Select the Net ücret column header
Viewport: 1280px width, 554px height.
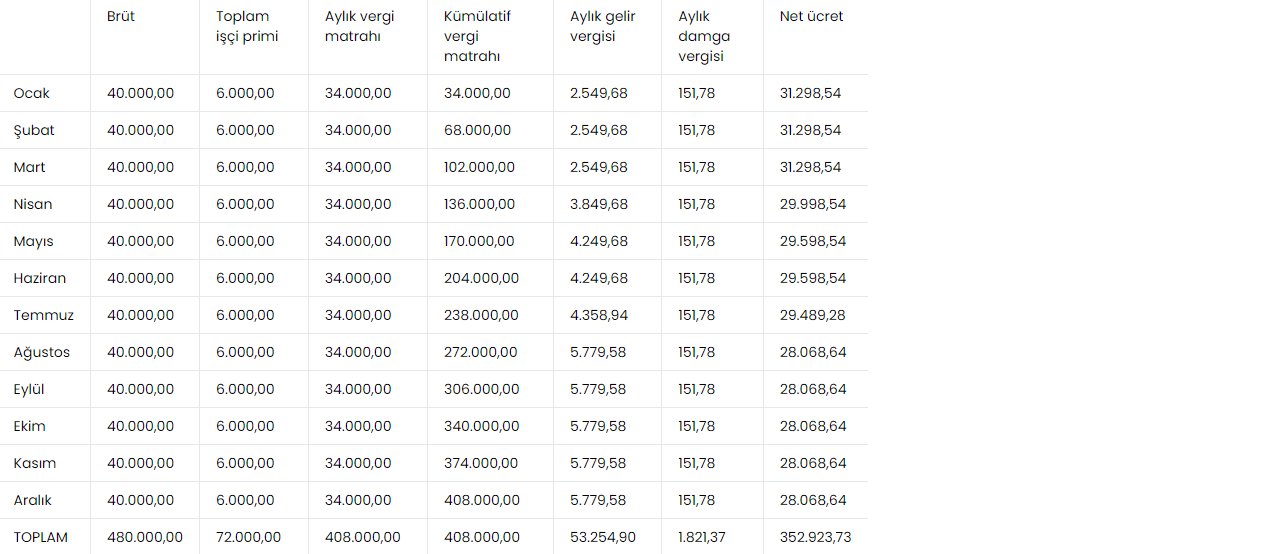811,17
